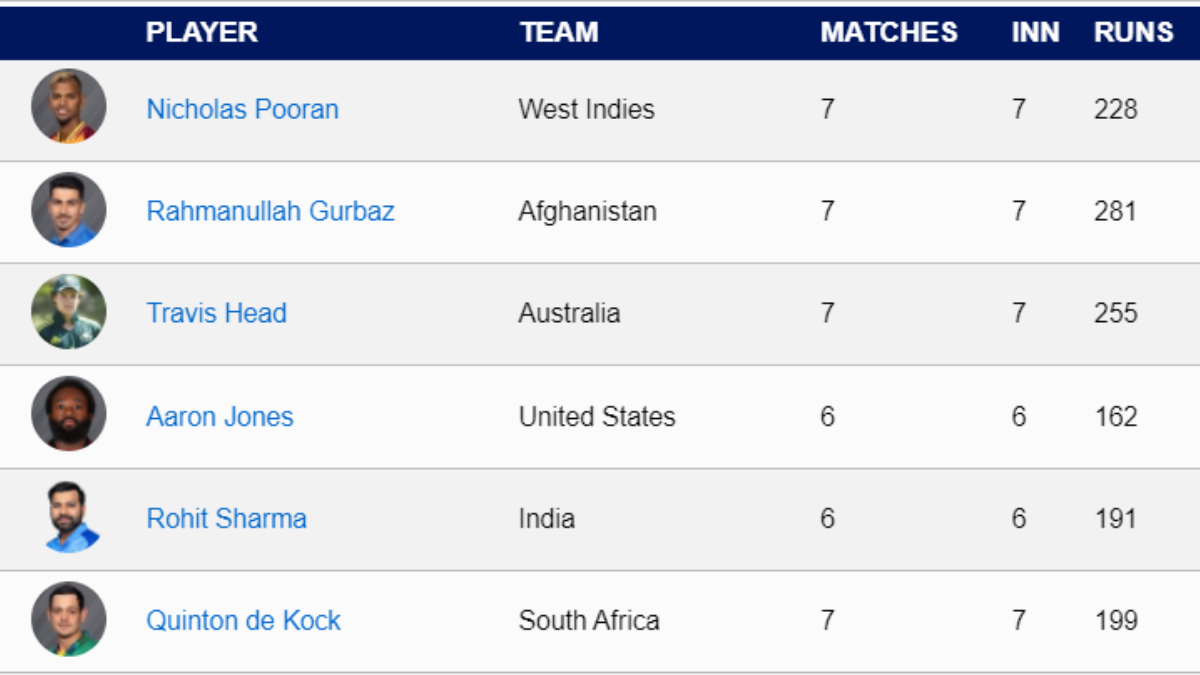Follow the Travis Head name link
This screenshot has height=675, width=1200.
[216, 313]
